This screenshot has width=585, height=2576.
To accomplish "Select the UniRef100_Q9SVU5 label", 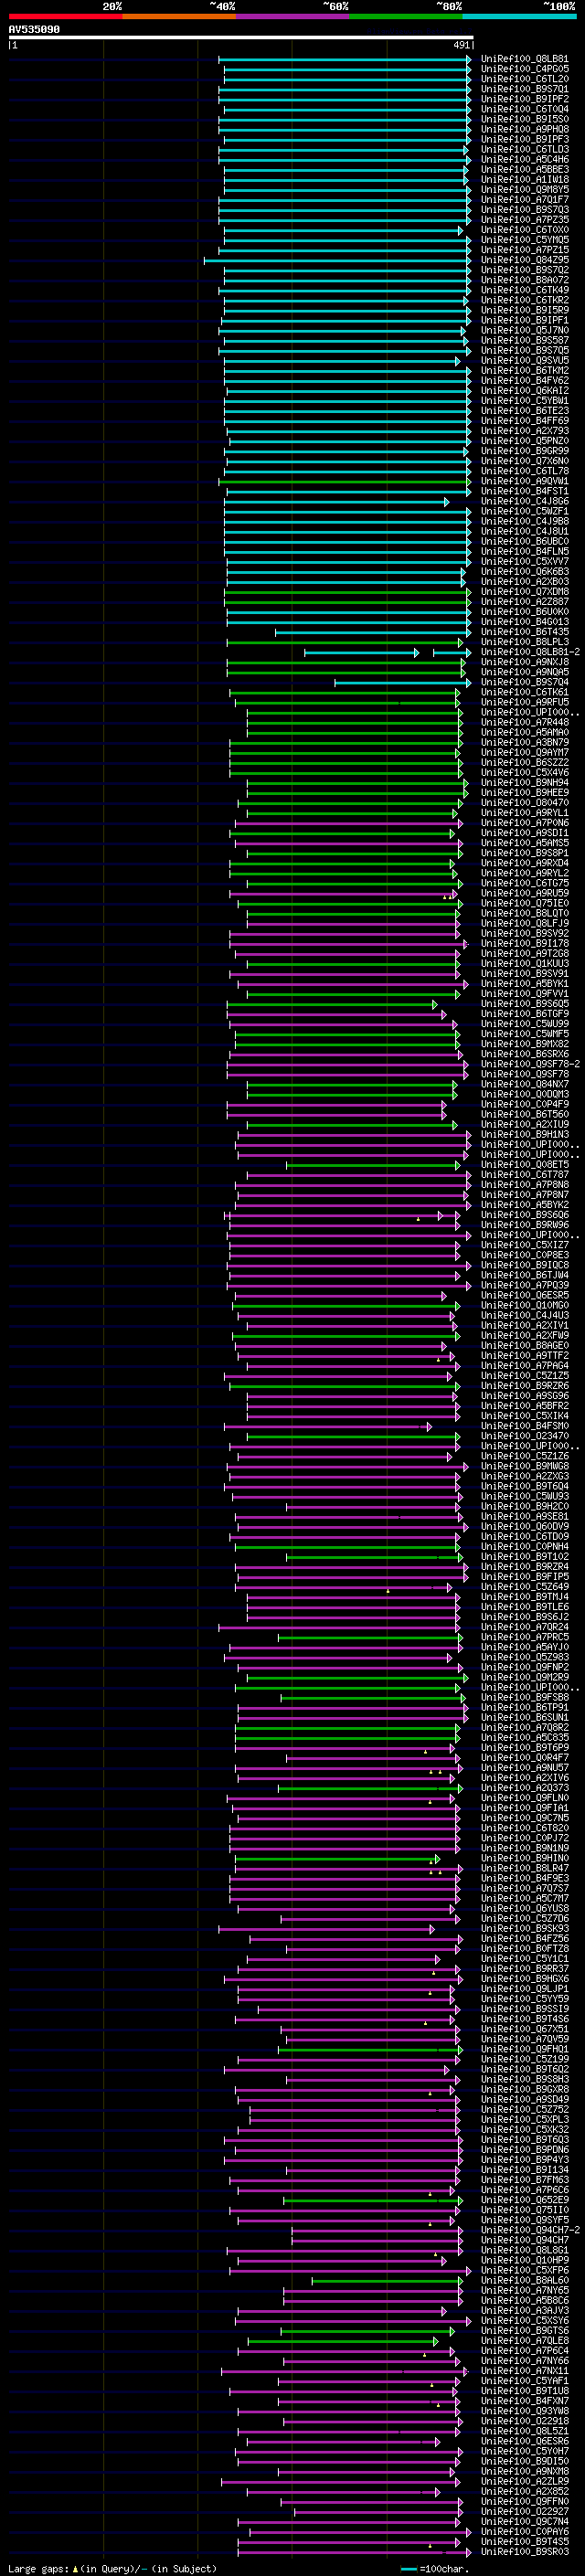I will point(525,360).
